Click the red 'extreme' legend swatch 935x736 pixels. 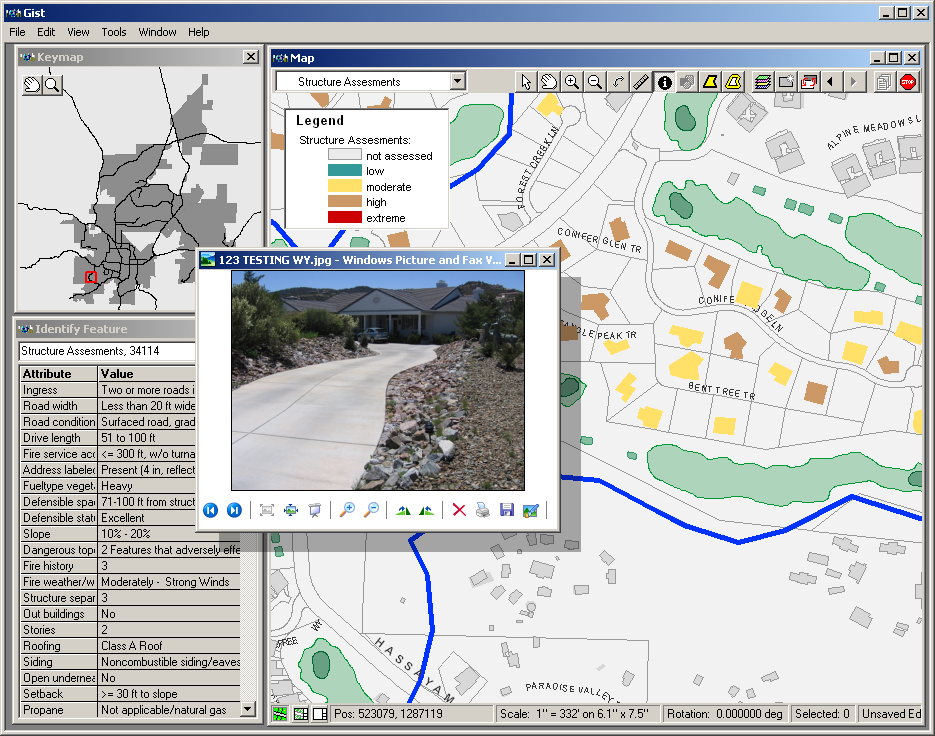coord(345,217)
